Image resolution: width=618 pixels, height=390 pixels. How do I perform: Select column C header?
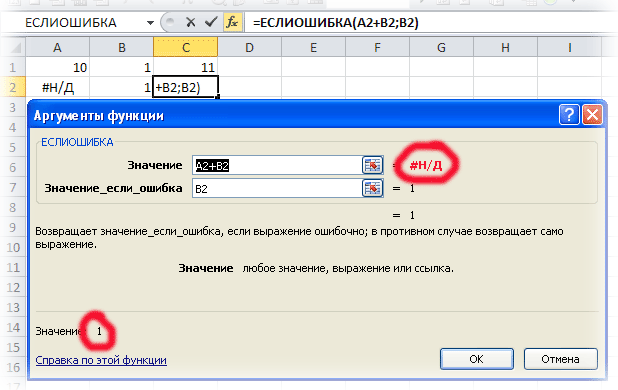[186, 48]
